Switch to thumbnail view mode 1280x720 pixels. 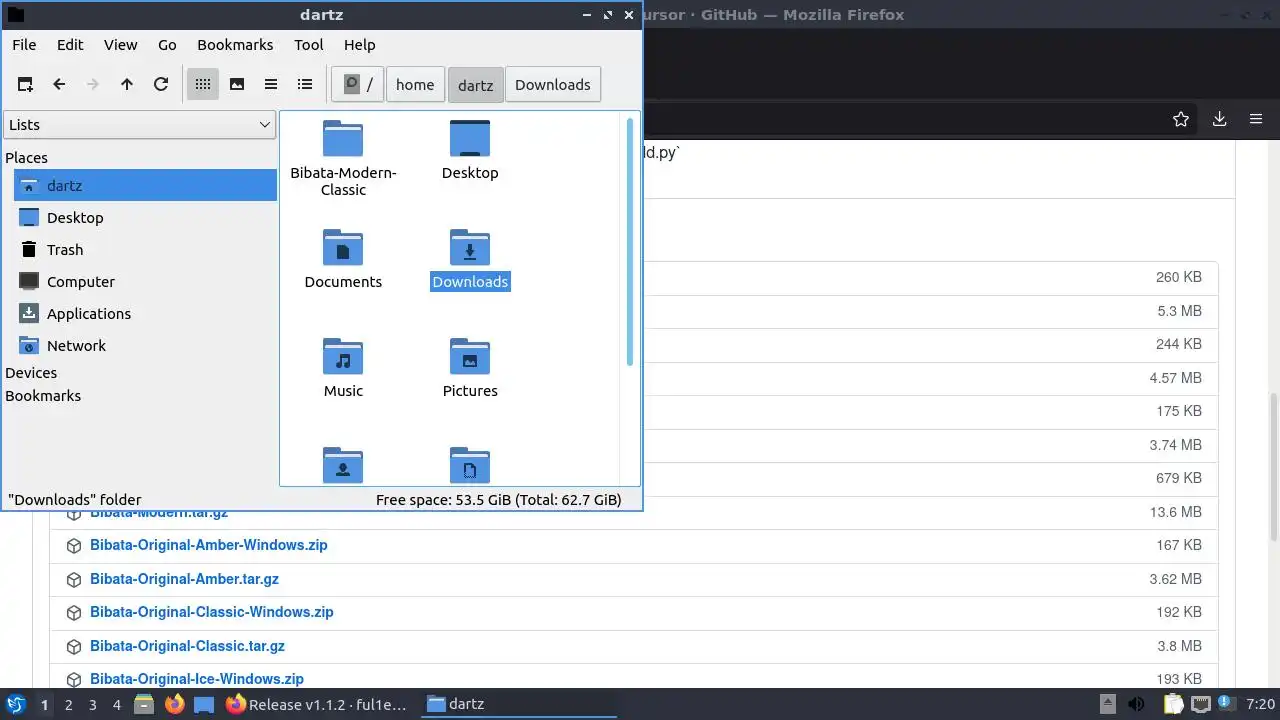tap(237, 84)
